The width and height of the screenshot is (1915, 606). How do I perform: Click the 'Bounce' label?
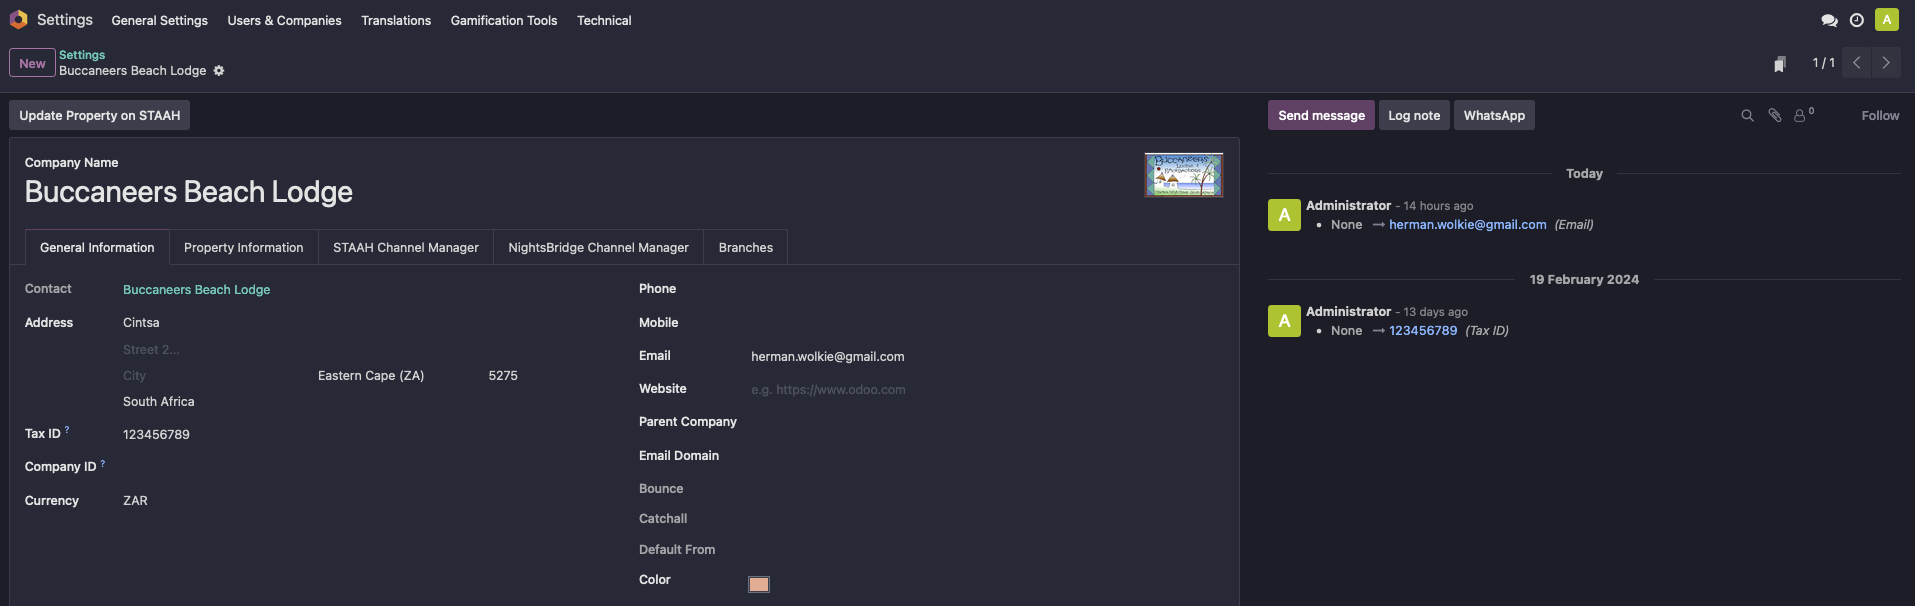coord(661,489)
